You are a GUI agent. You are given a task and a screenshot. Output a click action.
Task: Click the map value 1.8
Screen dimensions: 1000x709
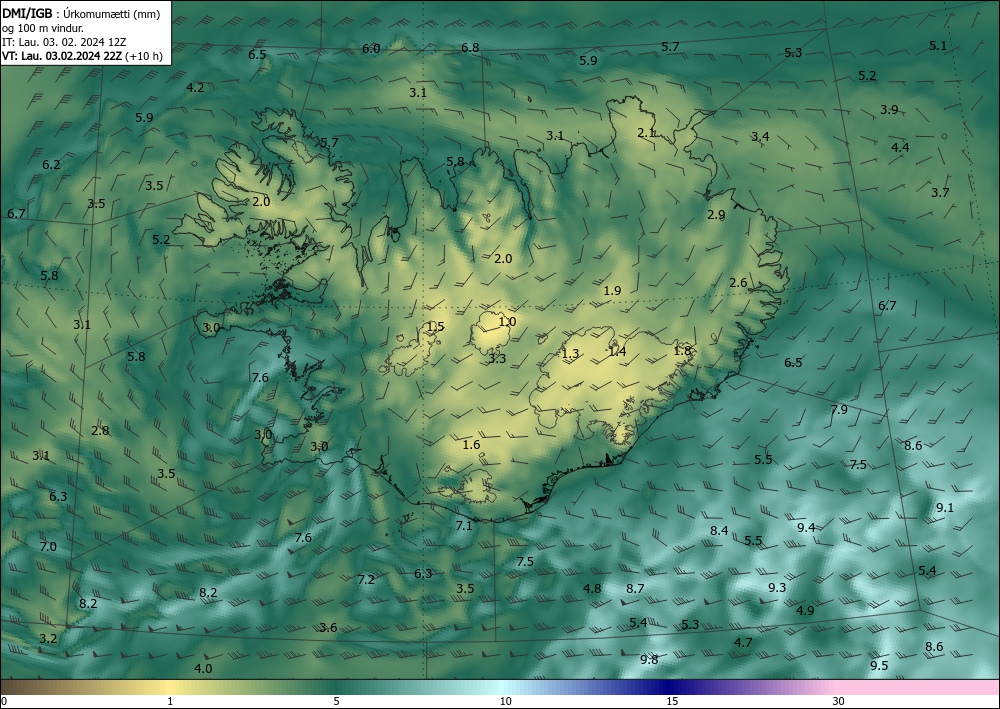click(x=682, y=351)
